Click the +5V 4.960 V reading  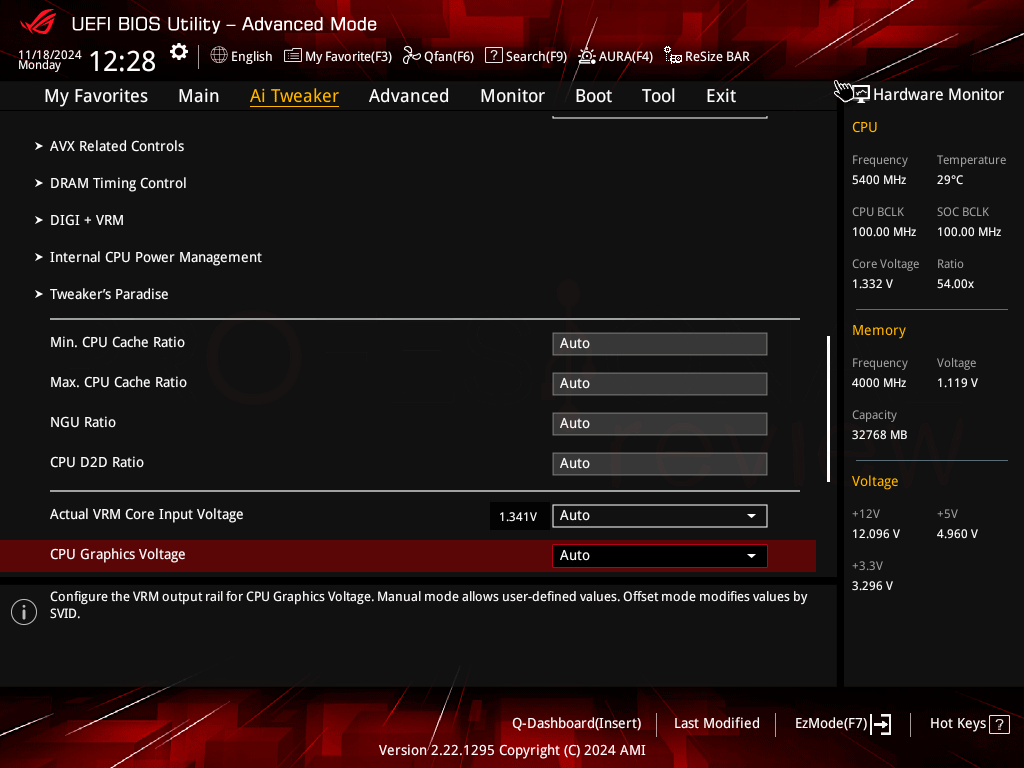coord(957,534)
